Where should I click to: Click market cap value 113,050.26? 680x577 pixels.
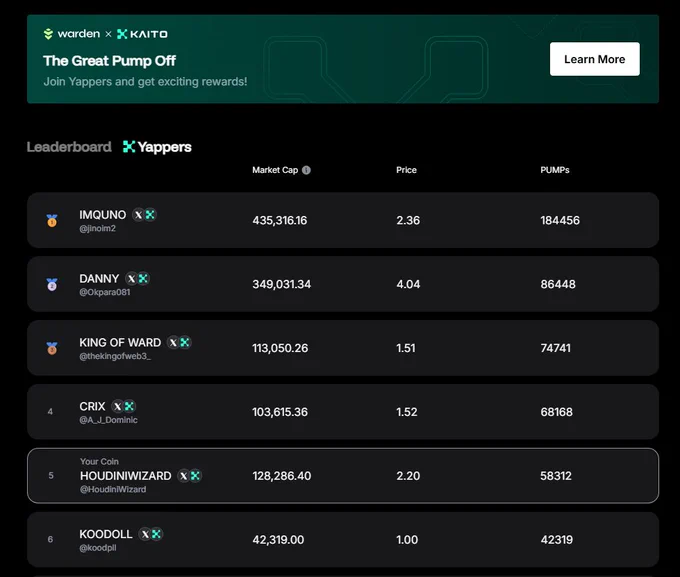(280, 348)
